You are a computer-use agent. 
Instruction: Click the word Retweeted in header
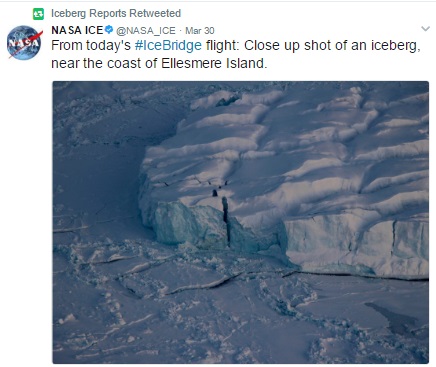[155, 13]
